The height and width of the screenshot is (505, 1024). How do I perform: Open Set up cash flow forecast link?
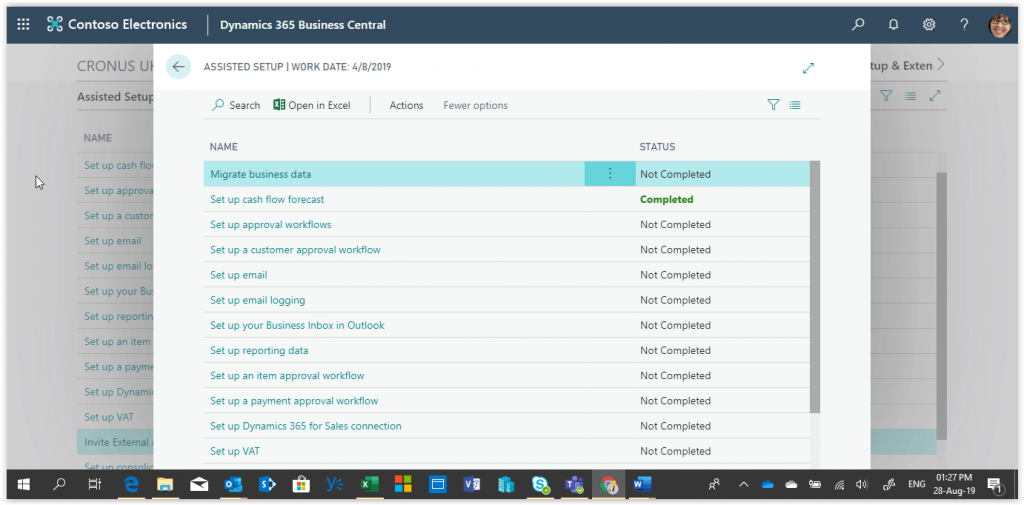(x=267, y=199)
